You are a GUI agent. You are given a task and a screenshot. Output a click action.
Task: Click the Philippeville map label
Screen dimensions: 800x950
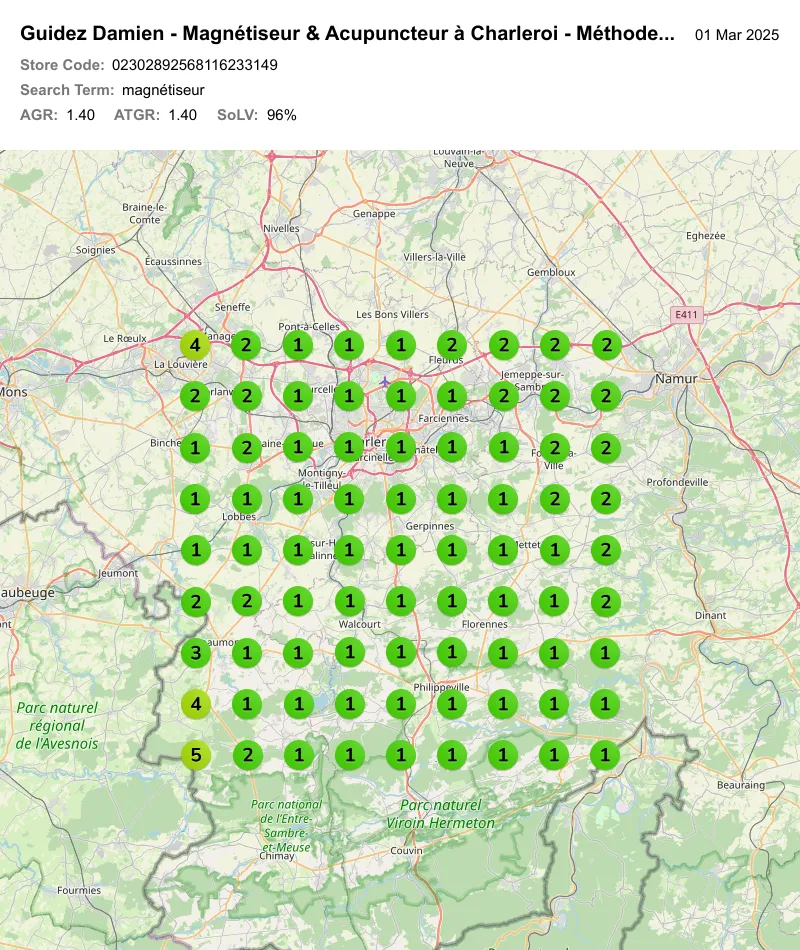coord(441,687)
